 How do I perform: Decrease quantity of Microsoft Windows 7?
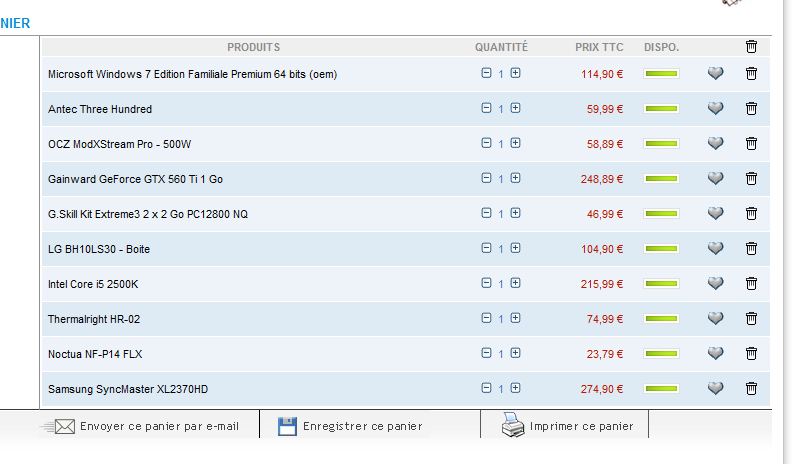(x=486, y=73)
